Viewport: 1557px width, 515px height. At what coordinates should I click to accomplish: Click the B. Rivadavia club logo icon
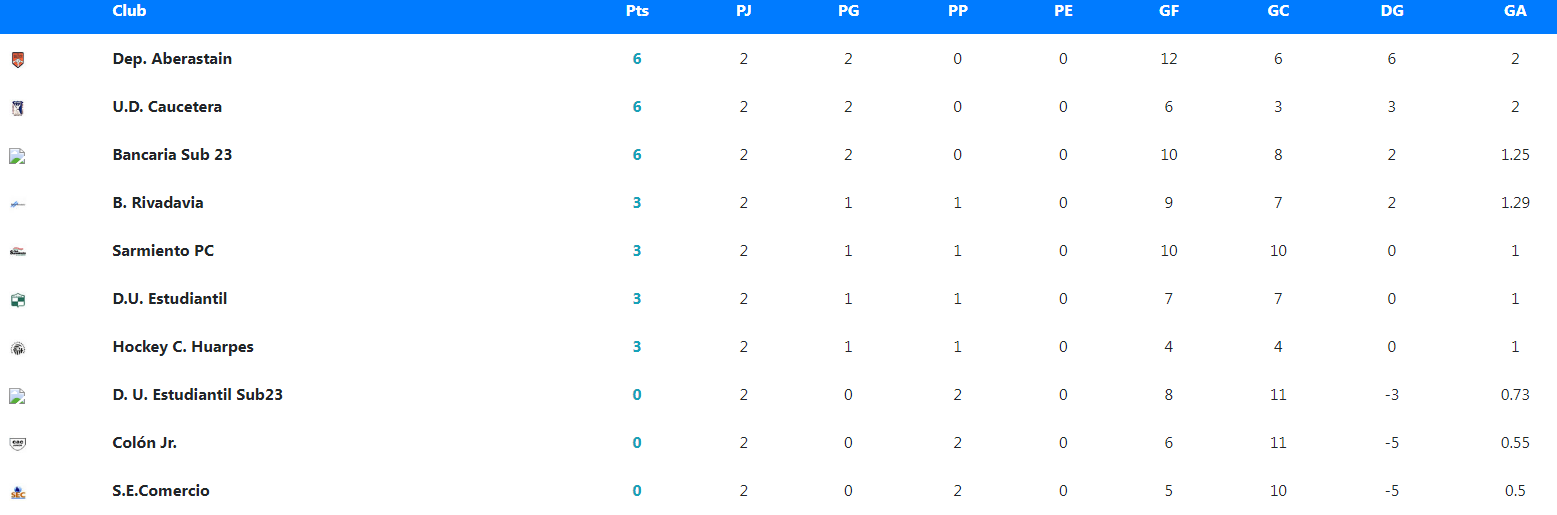(x=17, y=204)
